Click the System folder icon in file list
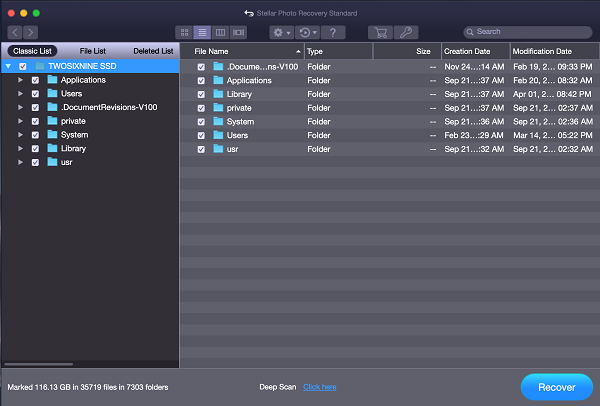This screenshot has width=600, height=406. click(218, 122)
